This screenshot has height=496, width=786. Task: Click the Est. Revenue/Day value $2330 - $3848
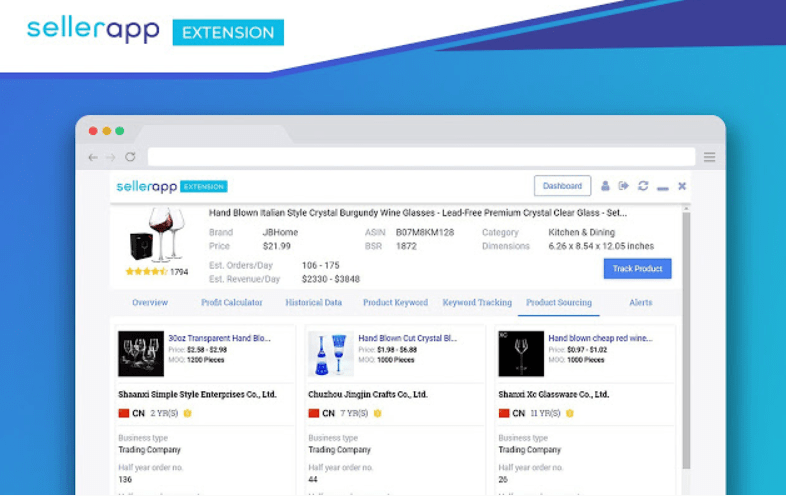pyautogui.click(x=331, y=279)
